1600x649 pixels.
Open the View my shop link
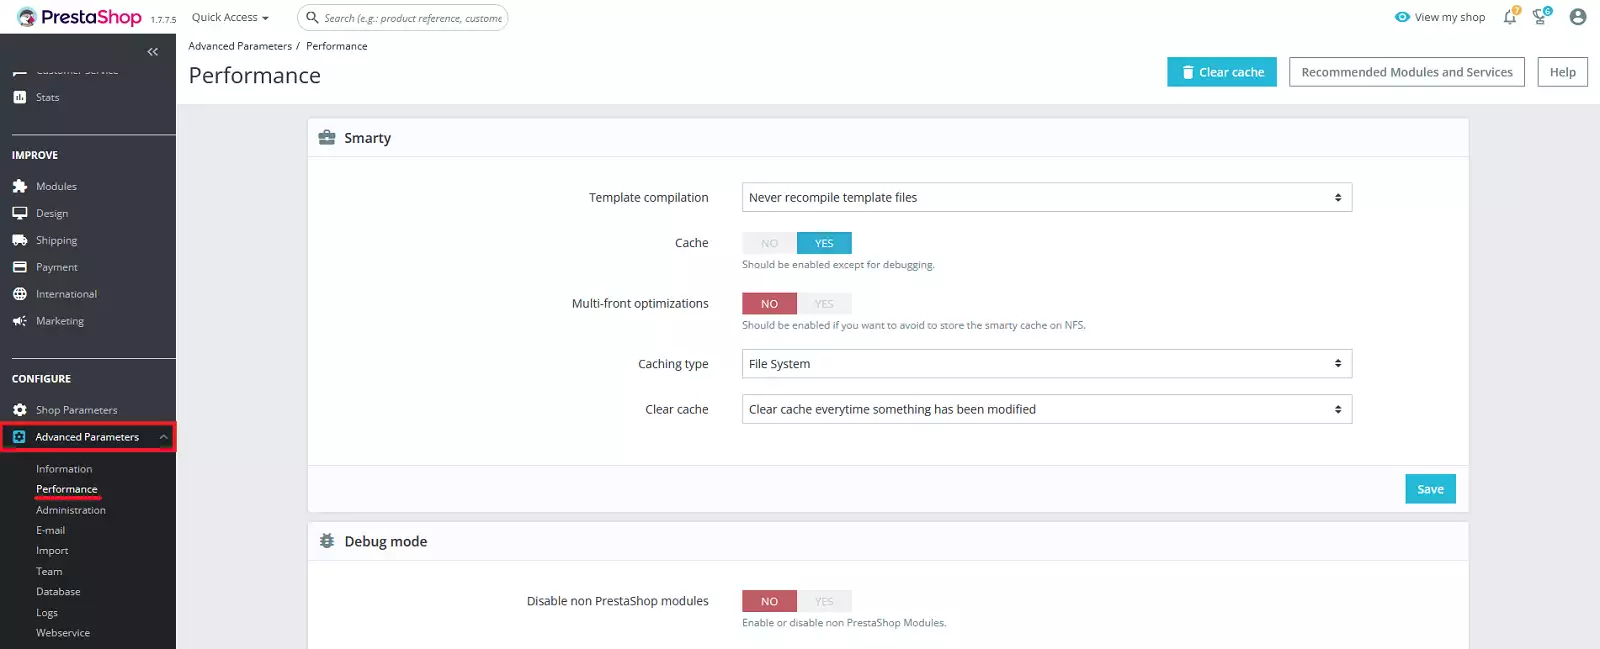[x=1440, y=17]
